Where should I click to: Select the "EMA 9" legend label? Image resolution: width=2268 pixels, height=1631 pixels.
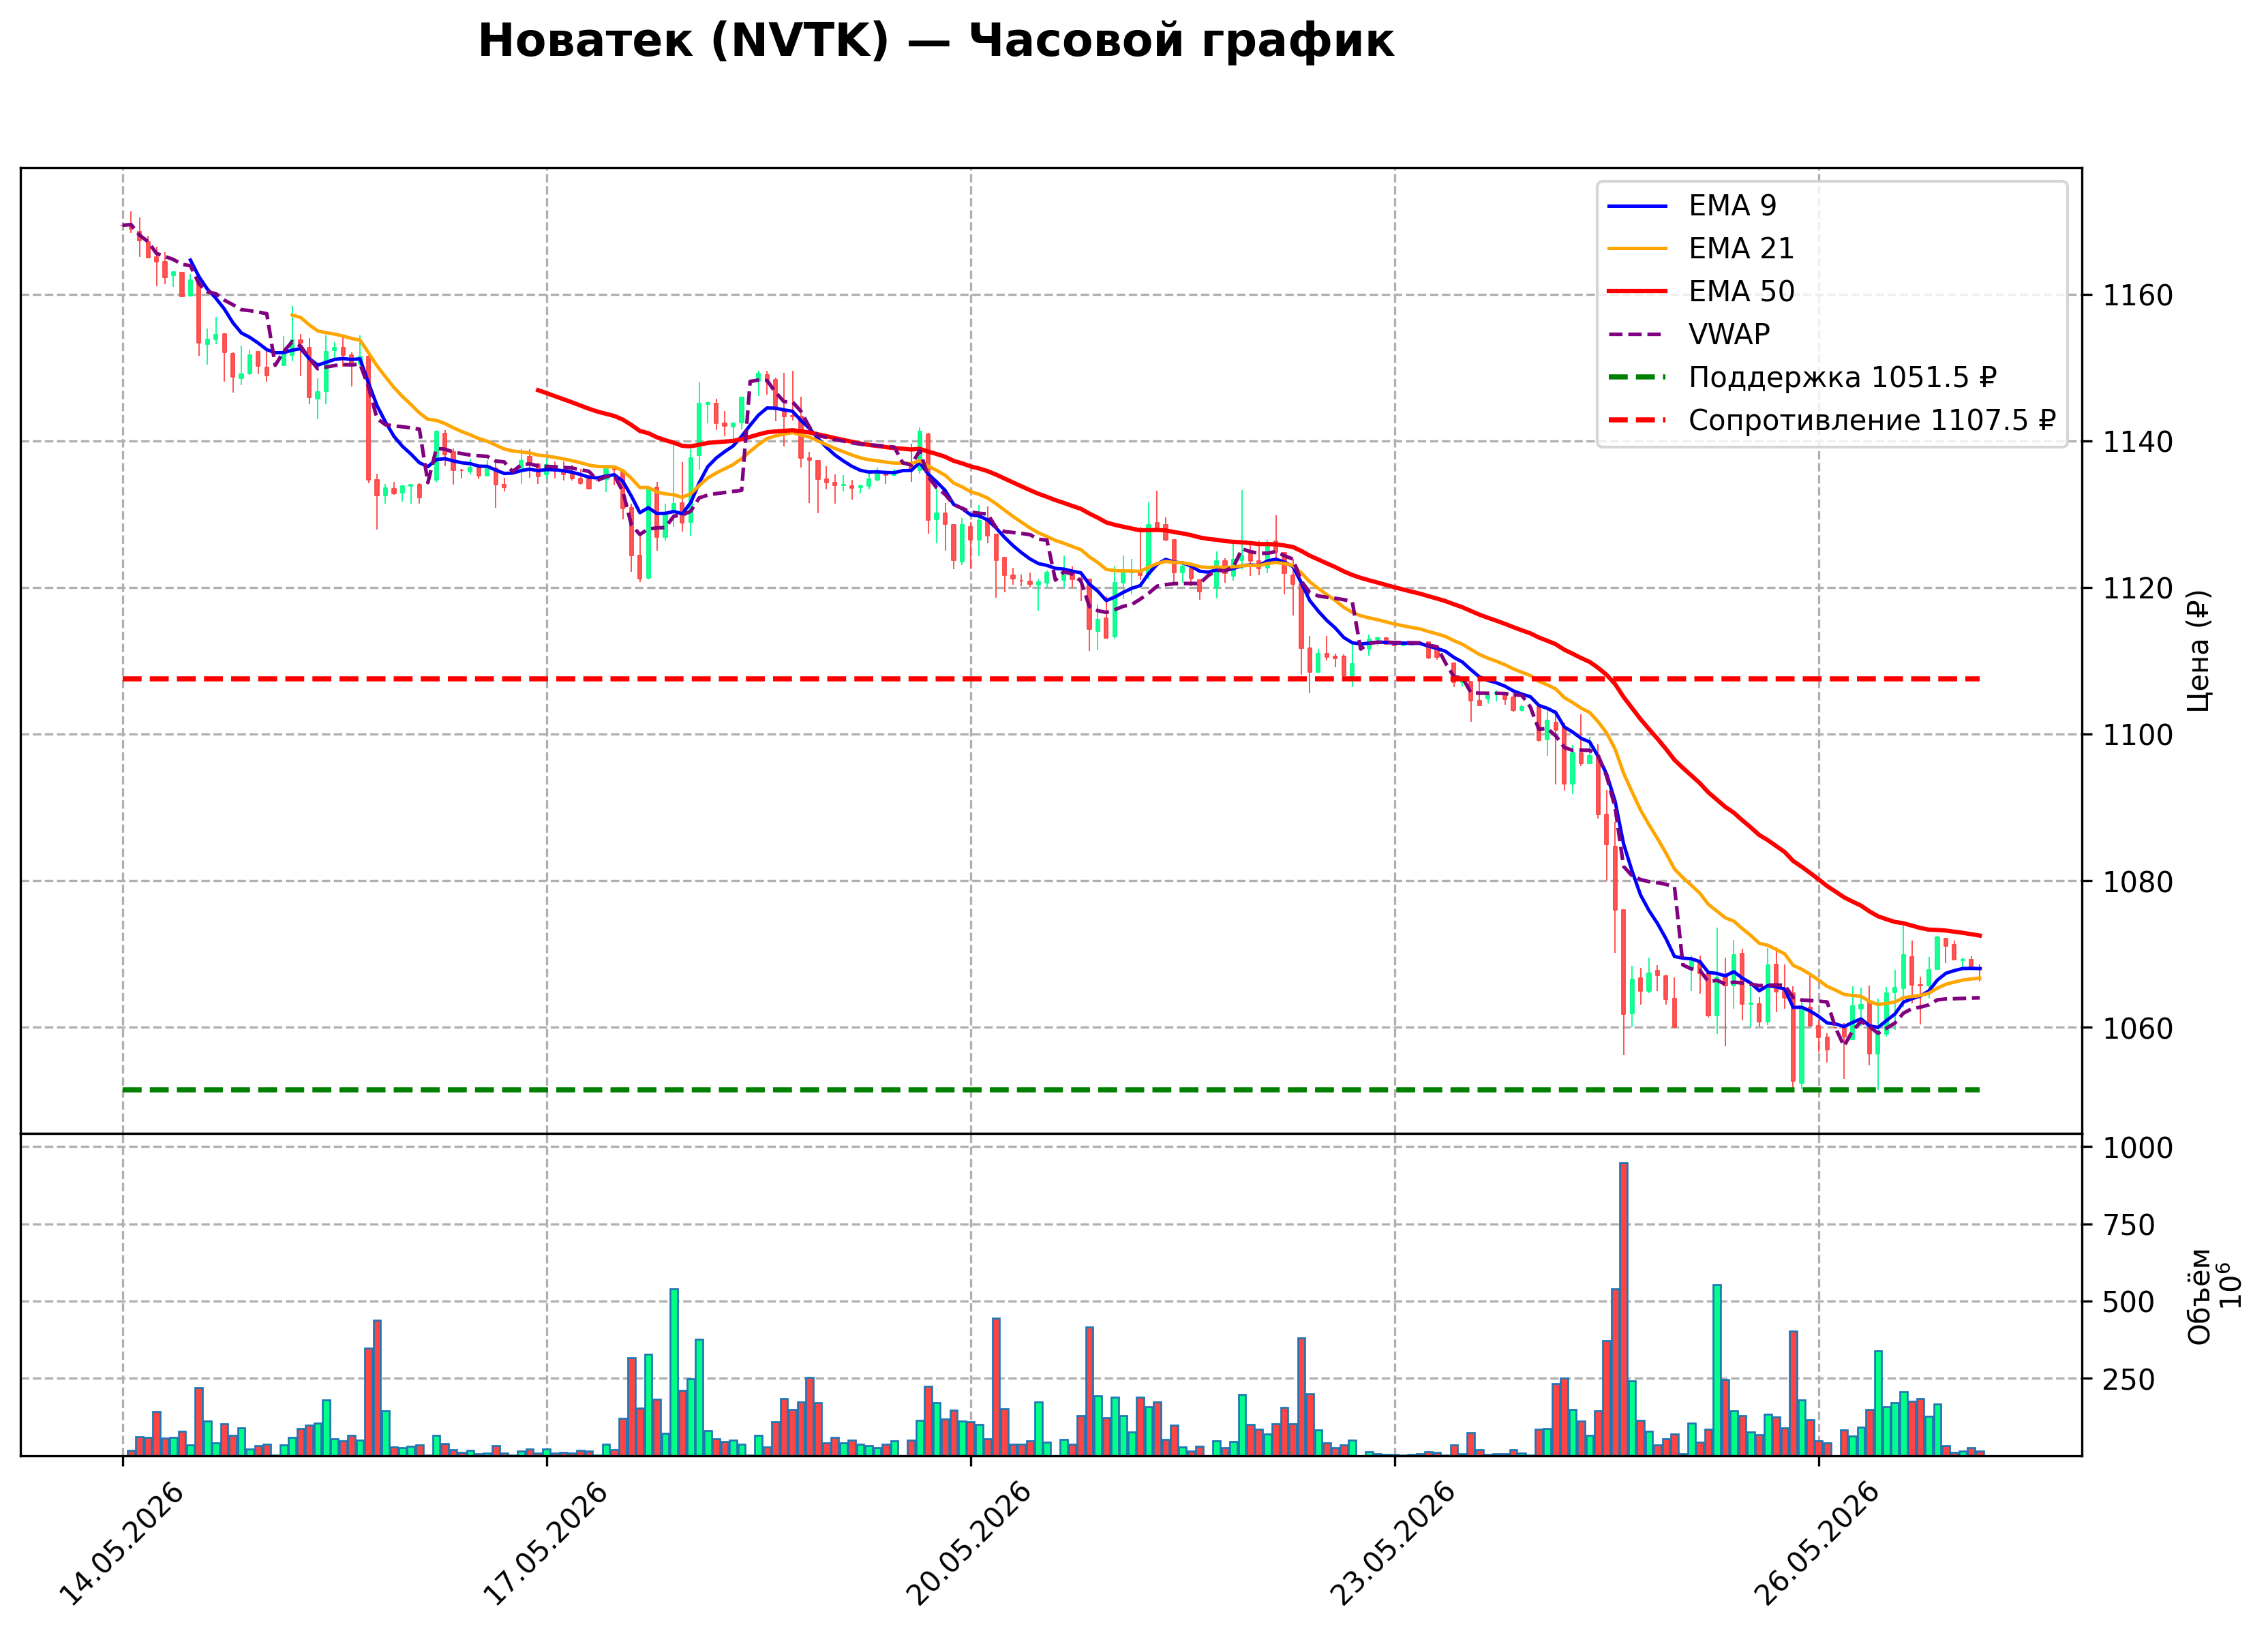pyautogui.click(x=1732, y=206)
